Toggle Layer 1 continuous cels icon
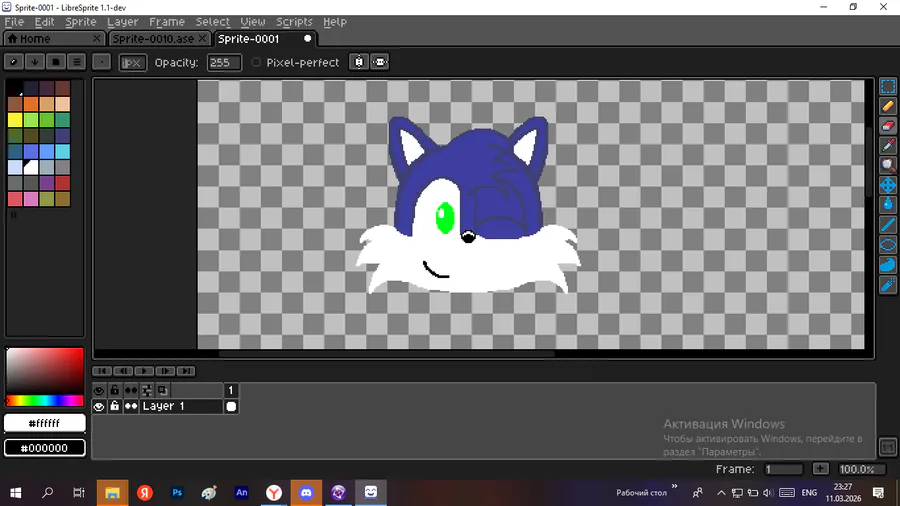Image resolution: width=900 pixels, height=506 pixels. pyautogui.click(x=131, y=407)
